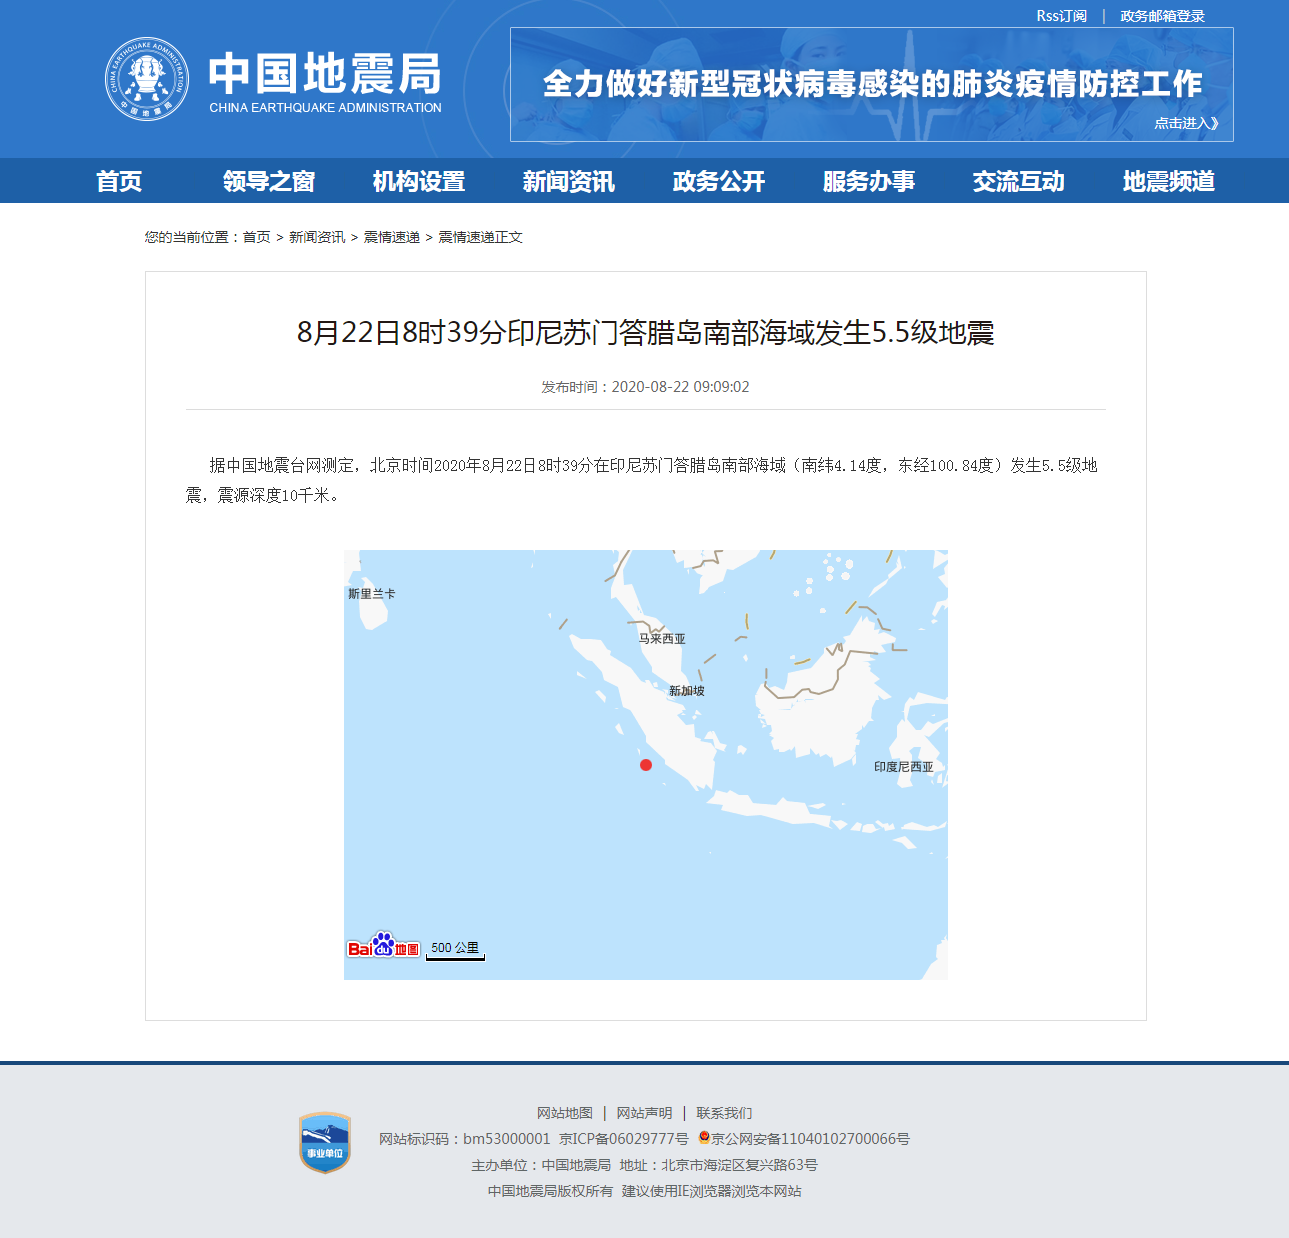Click the 京ICP备06029777号 link
Screen dimensions: 1289x1238
tap(624, 1139)
